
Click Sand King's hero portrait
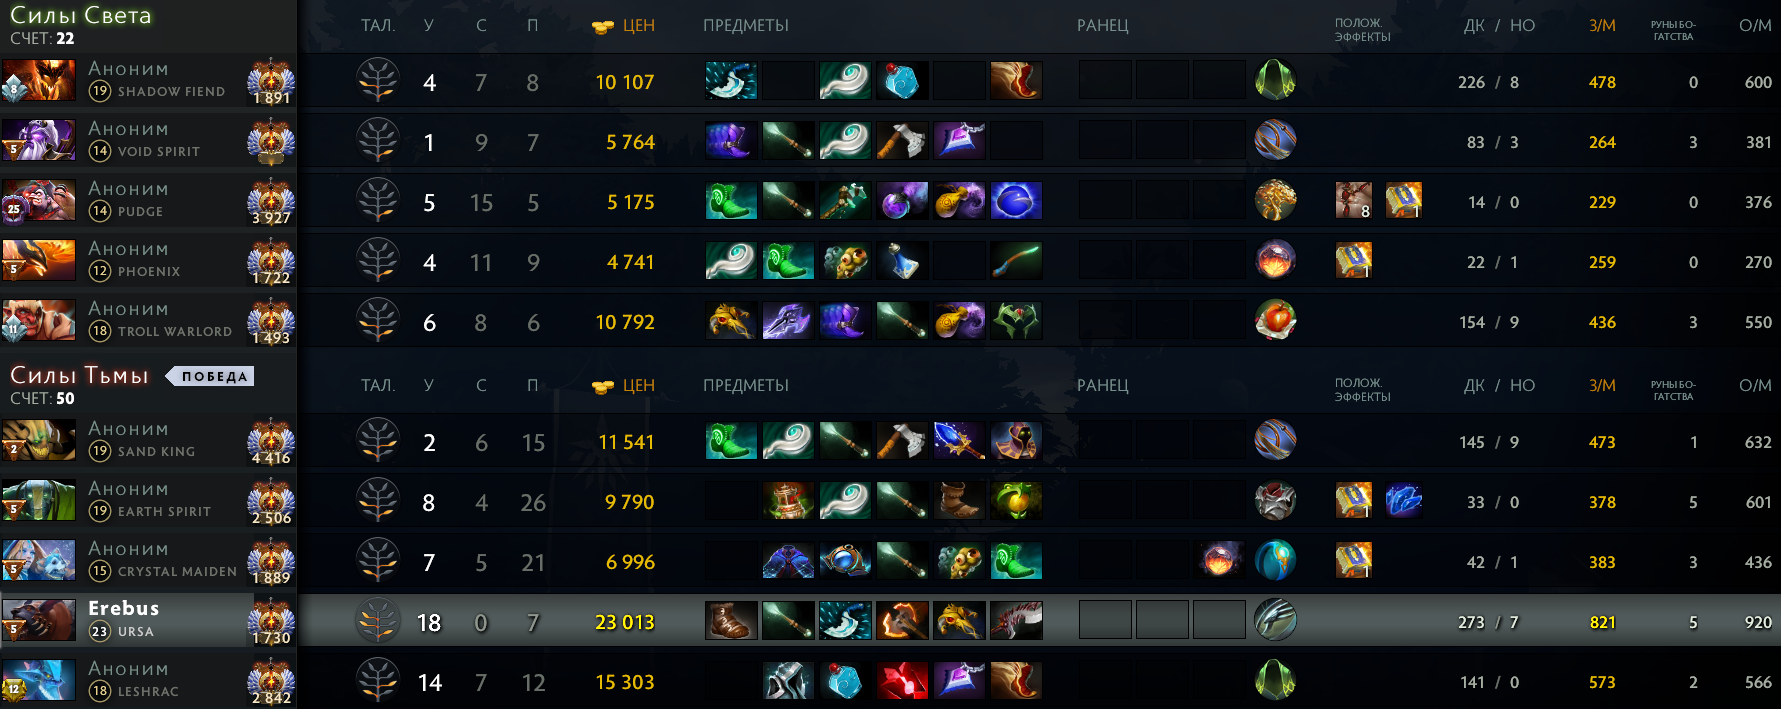[38, 441]
